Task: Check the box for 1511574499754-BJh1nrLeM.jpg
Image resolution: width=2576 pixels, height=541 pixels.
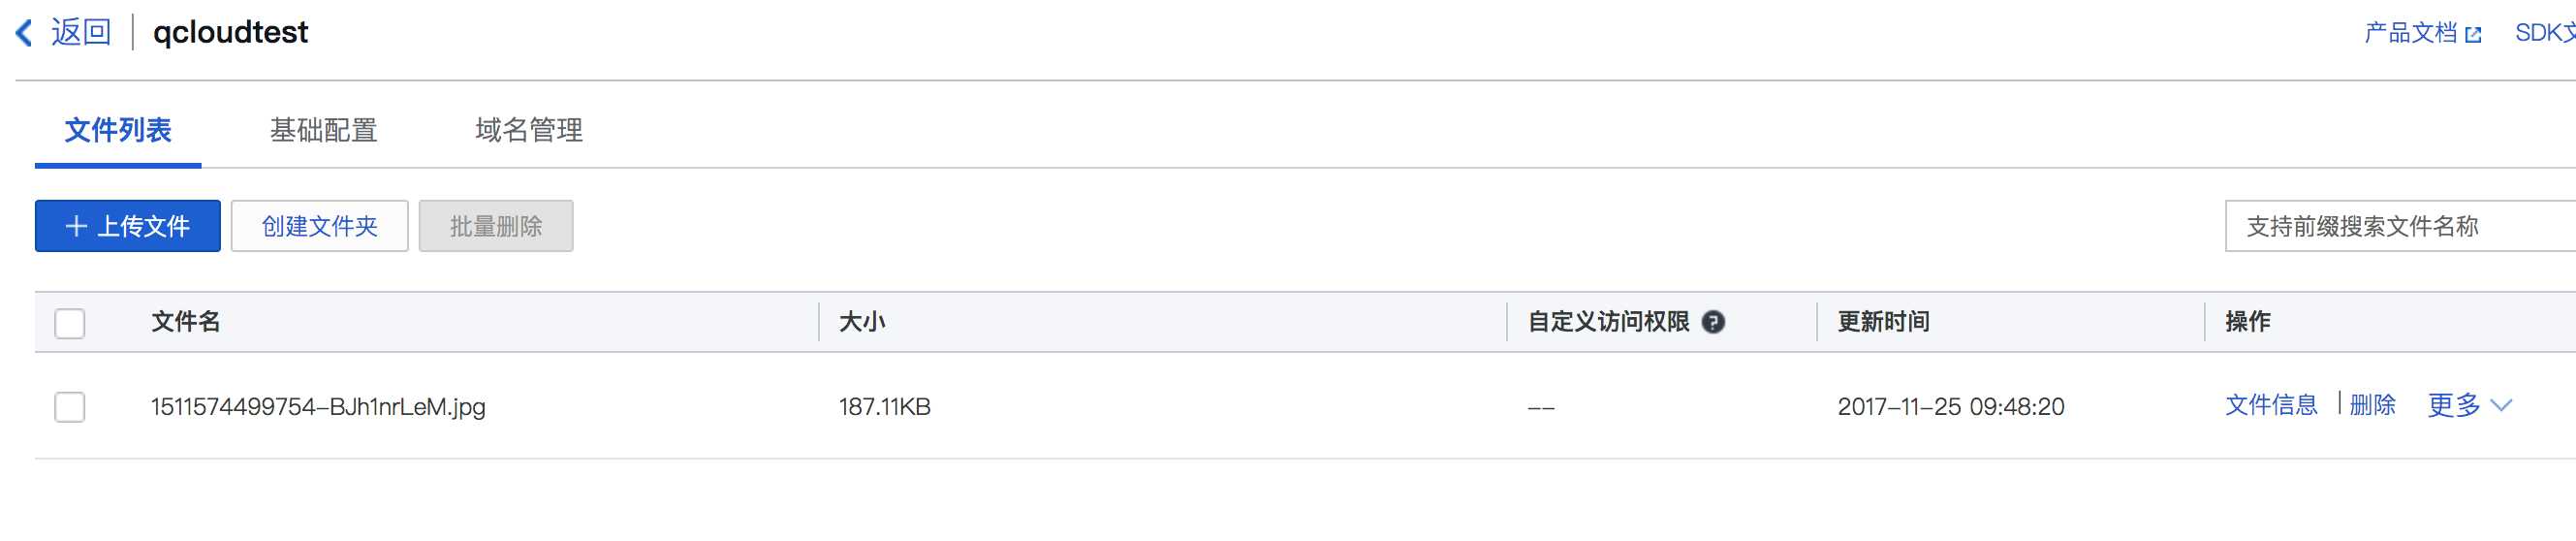Action: [70, 407]
